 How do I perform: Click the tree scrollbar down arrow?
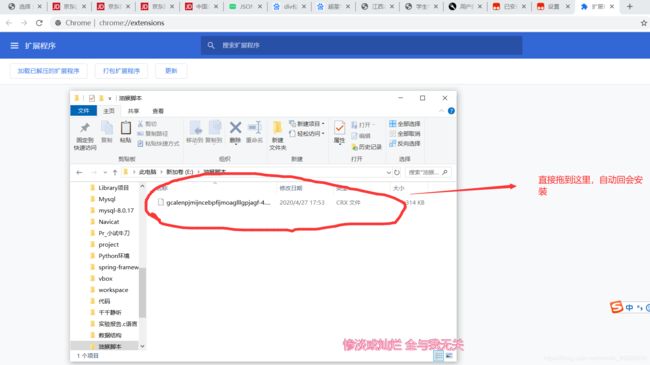coord(142,346)
